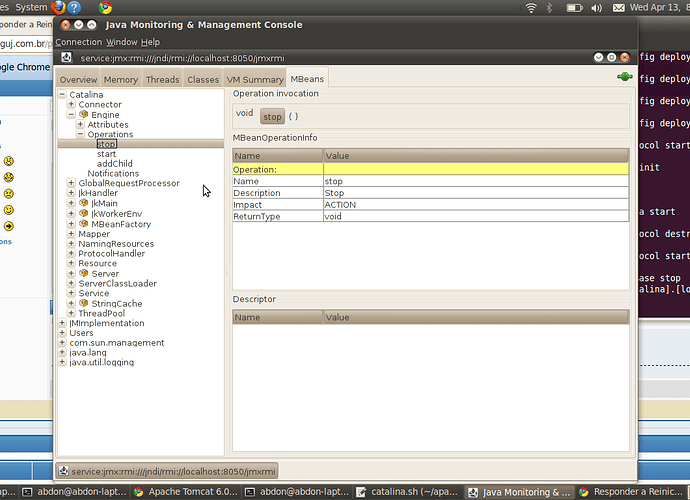Select the stop operation tree row
This screenshot has width=690, height=500.
tap(141, 143)
